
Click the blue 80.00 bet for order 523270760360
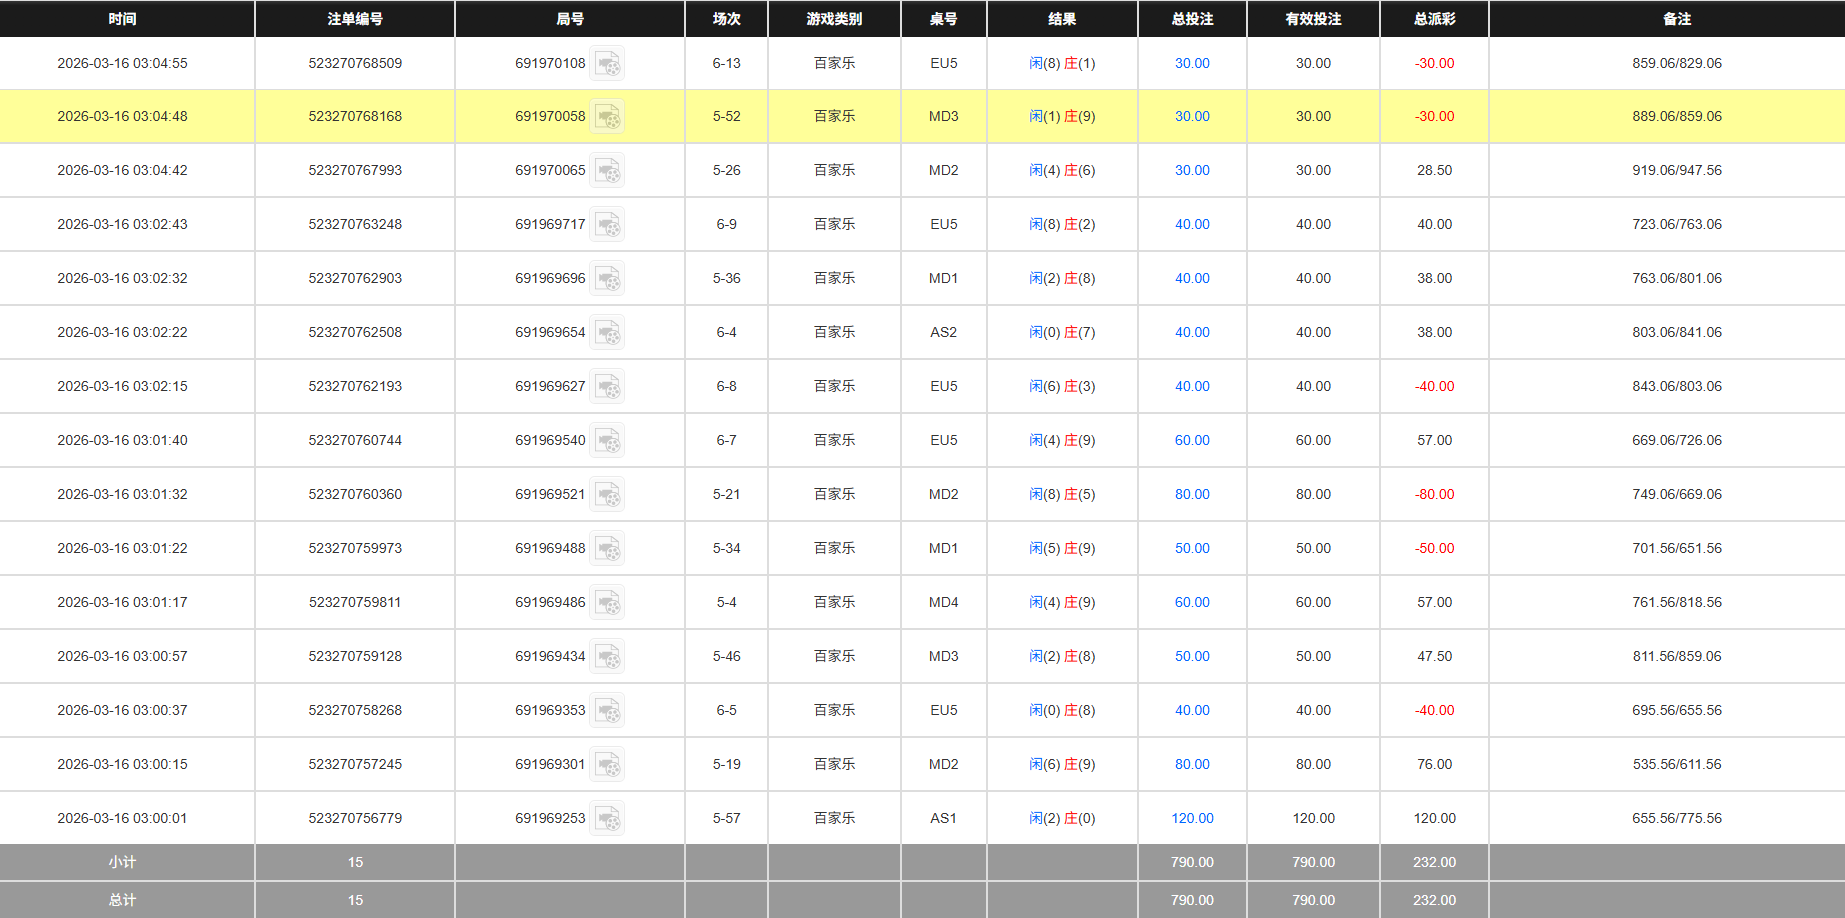1191,494
